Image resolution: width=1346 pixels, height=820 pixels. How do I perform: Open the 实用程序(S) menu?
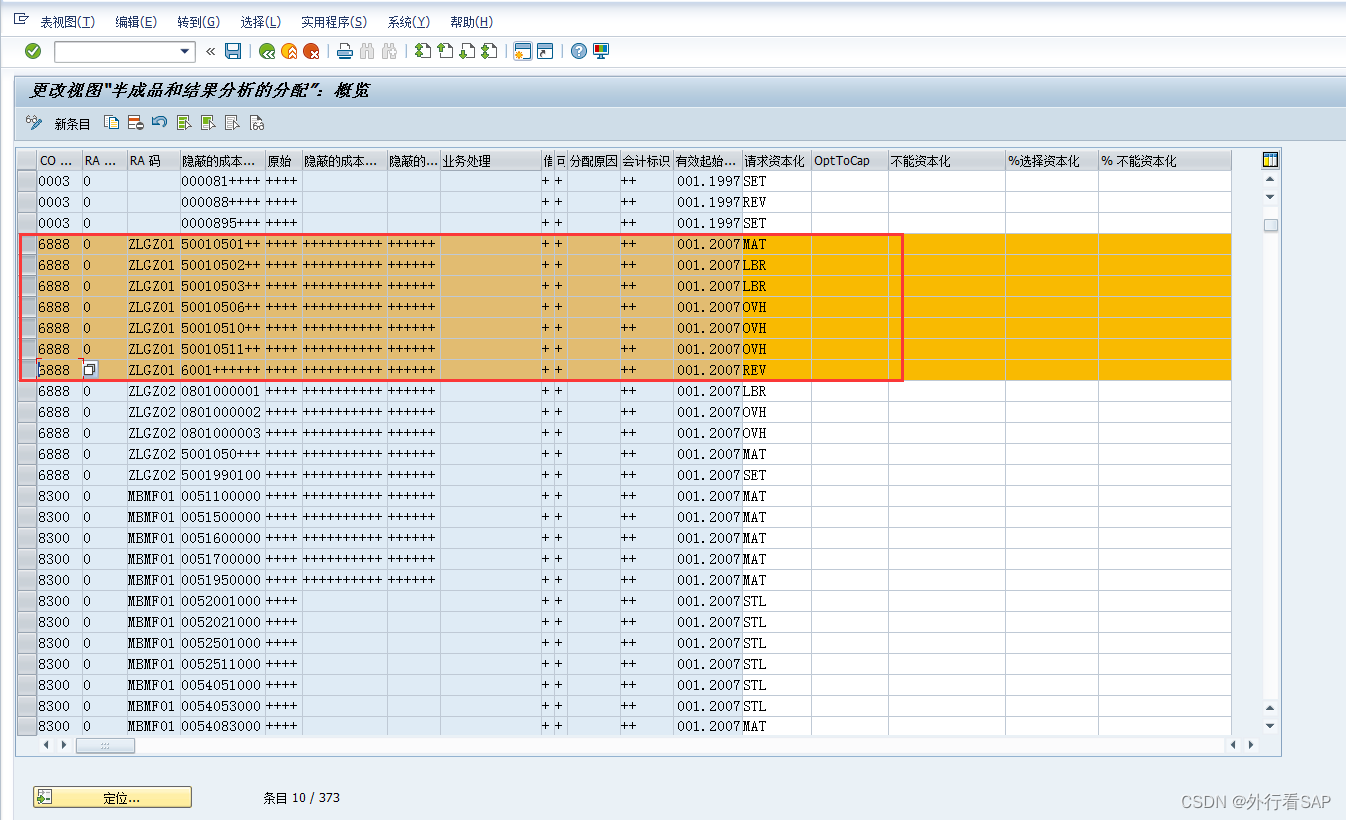334,22
